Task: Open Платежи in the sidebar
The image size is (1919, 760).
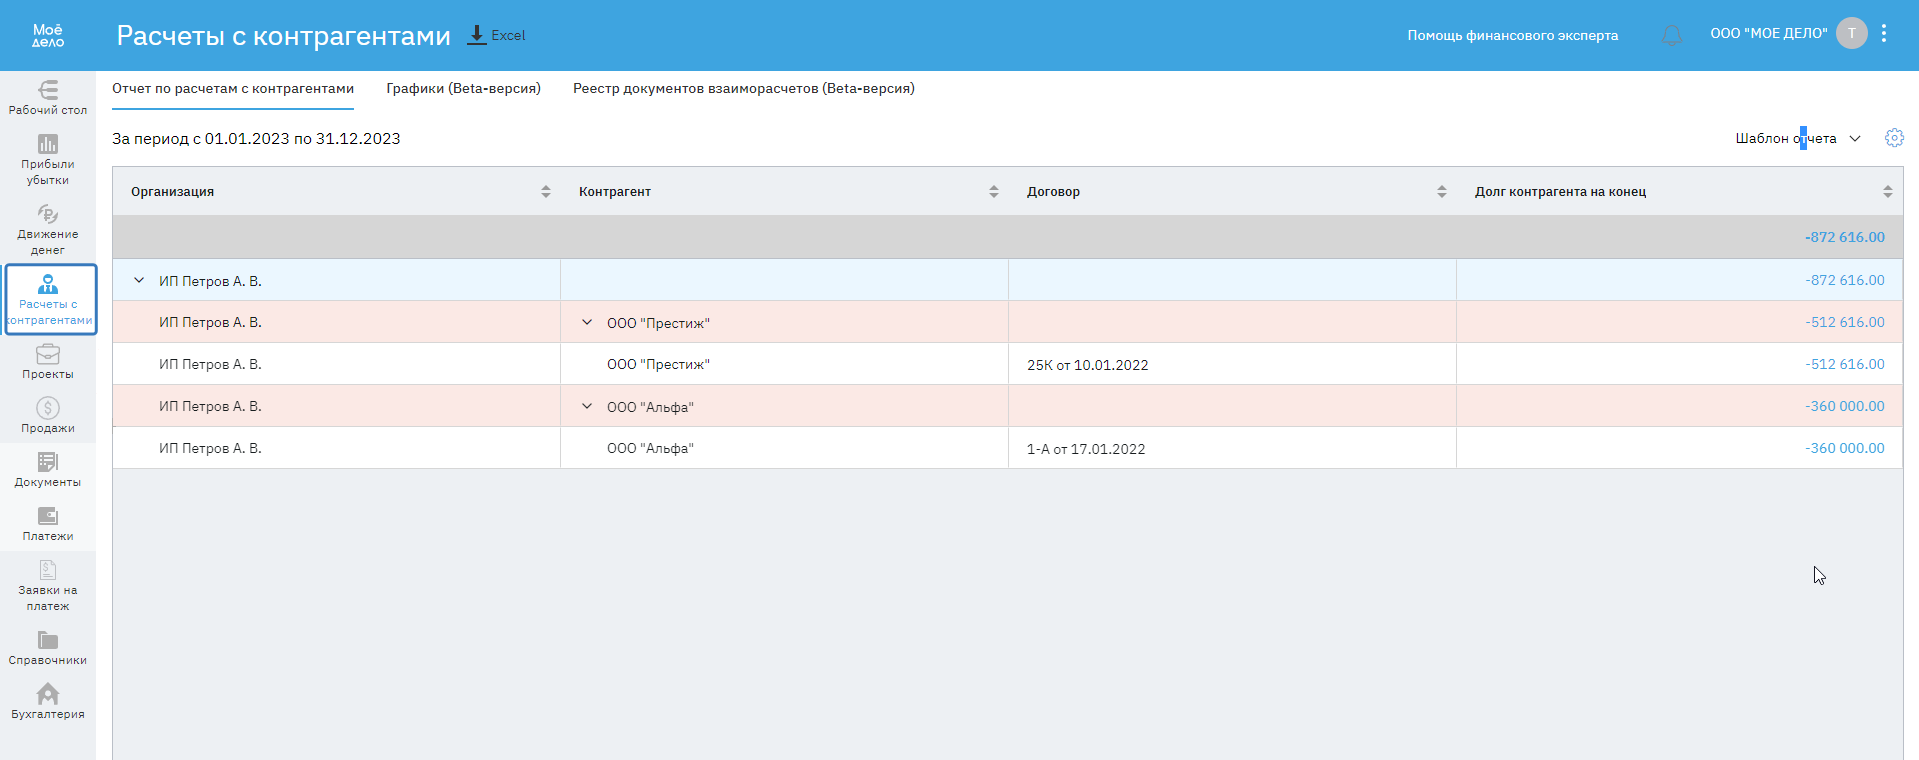Action: 48,524
